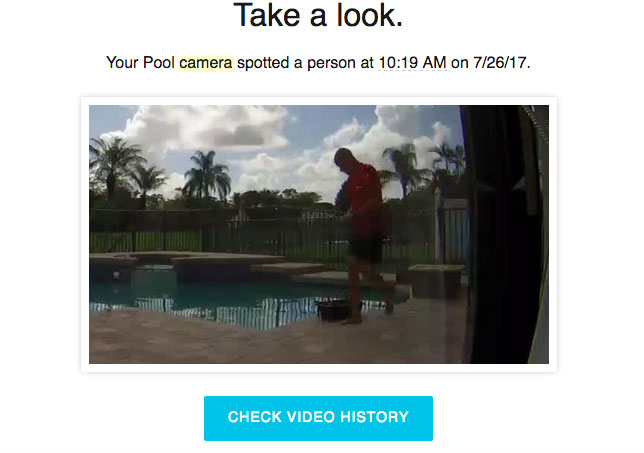Screen dimensions: 644x453
Task: Click the date 7/26/17 in the message
Action: point(499,63)
